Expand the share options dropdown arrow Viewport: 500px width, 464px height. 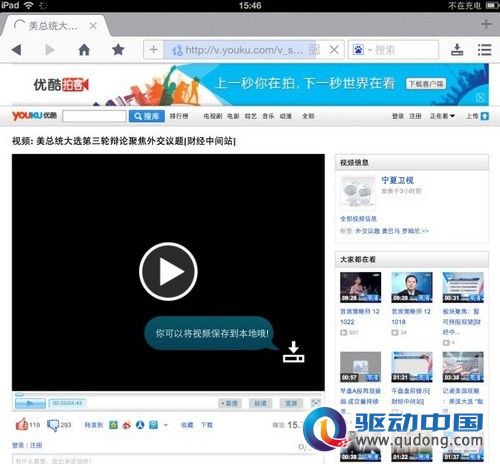tap(166, 425)
